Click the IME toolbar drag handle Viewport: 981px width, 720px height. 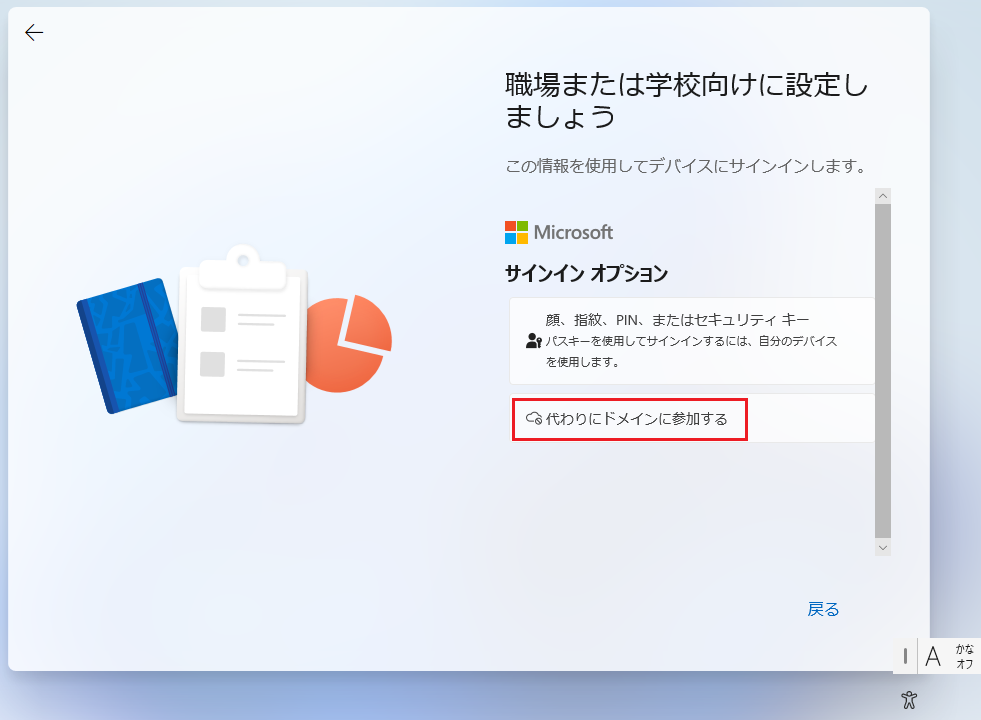pos(905,656)
